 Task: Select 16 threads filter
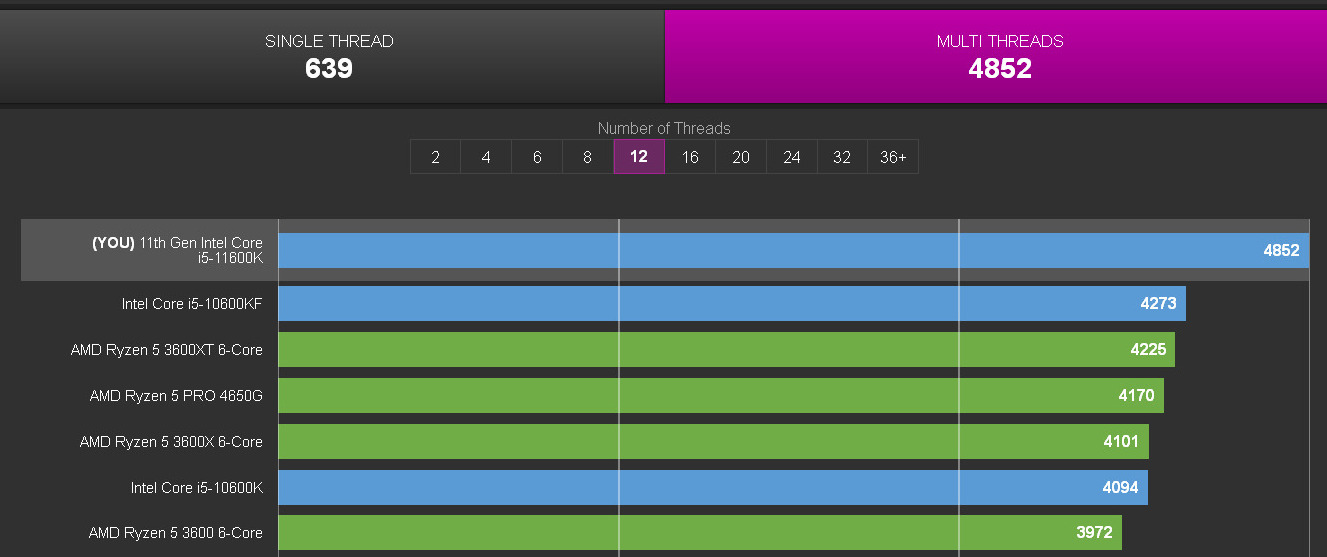(x=690, y=157)
